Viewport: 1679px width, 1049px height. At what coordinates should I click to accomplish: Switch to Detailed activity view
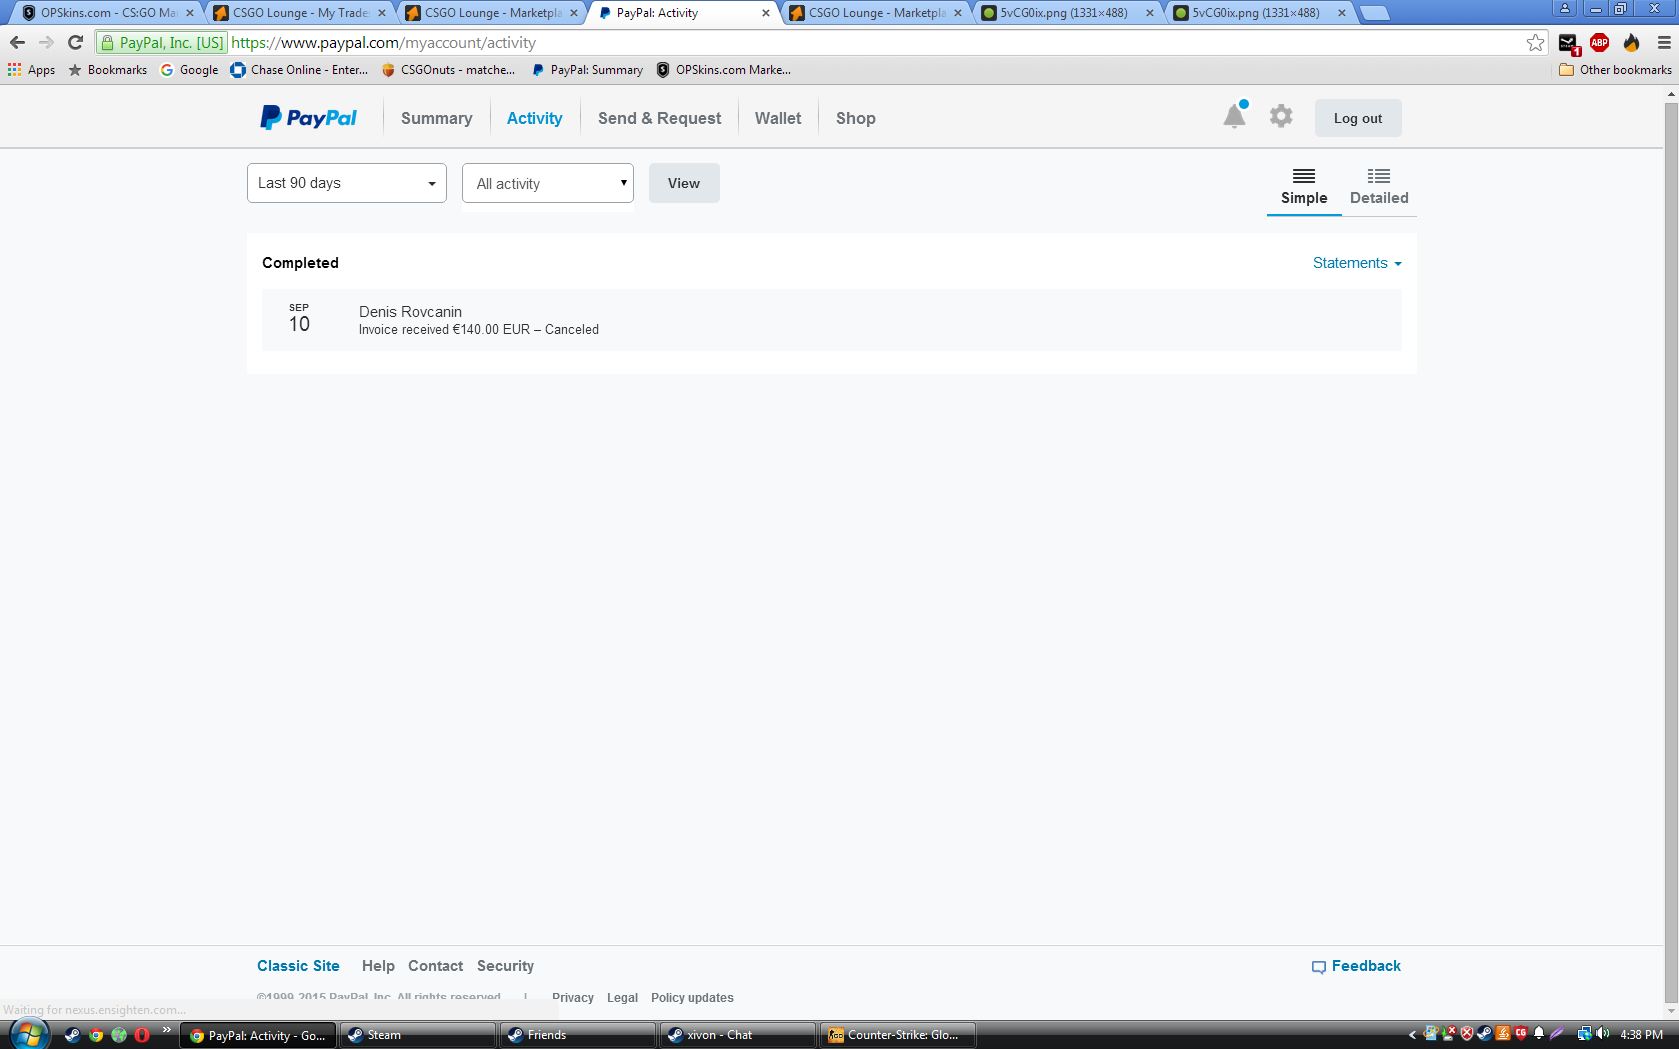coord(1379,186)
